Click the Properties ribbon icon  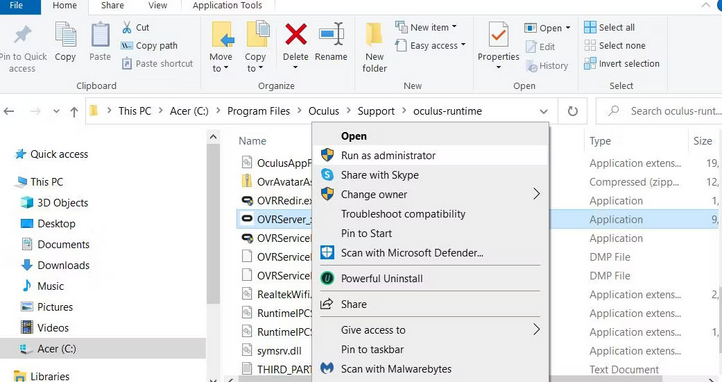498,35
